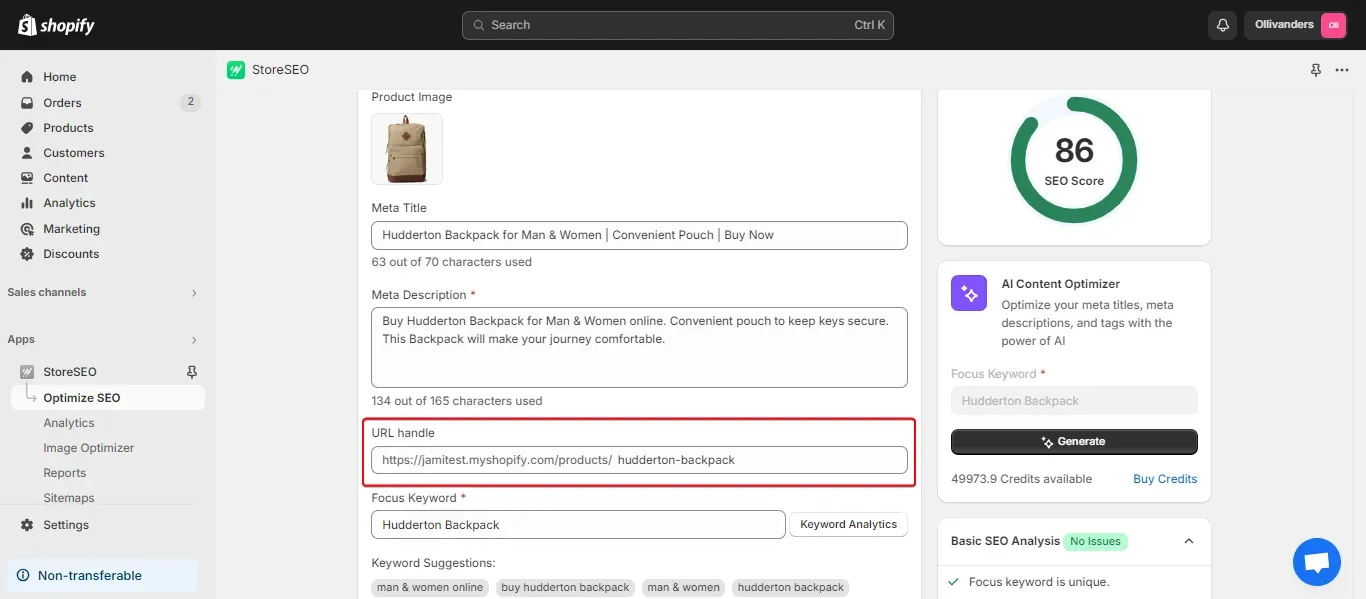Click the search magnifier icon

[x=479, y=25]
